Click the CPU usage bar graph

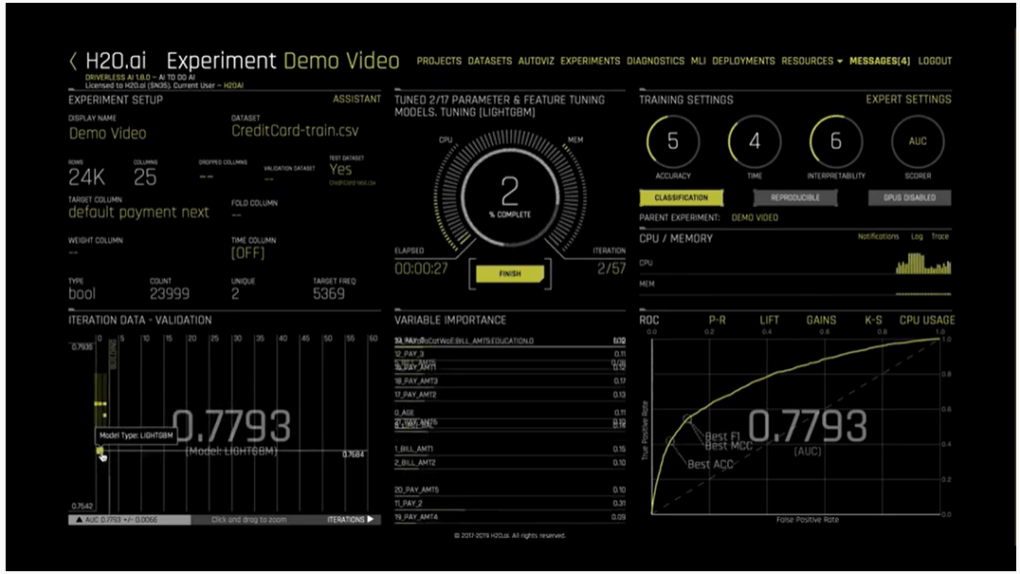pyautogui.click(x=923, y=264)
